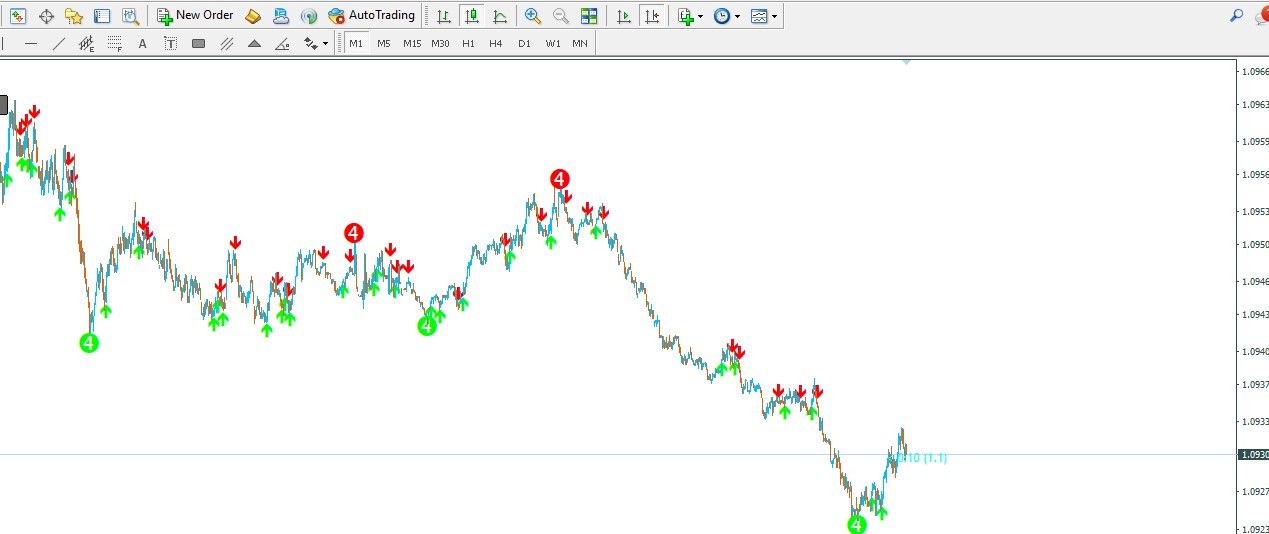1269x534 pixels.
Task: Select the Triangle shape tool
Action: [x=254, y=43]
